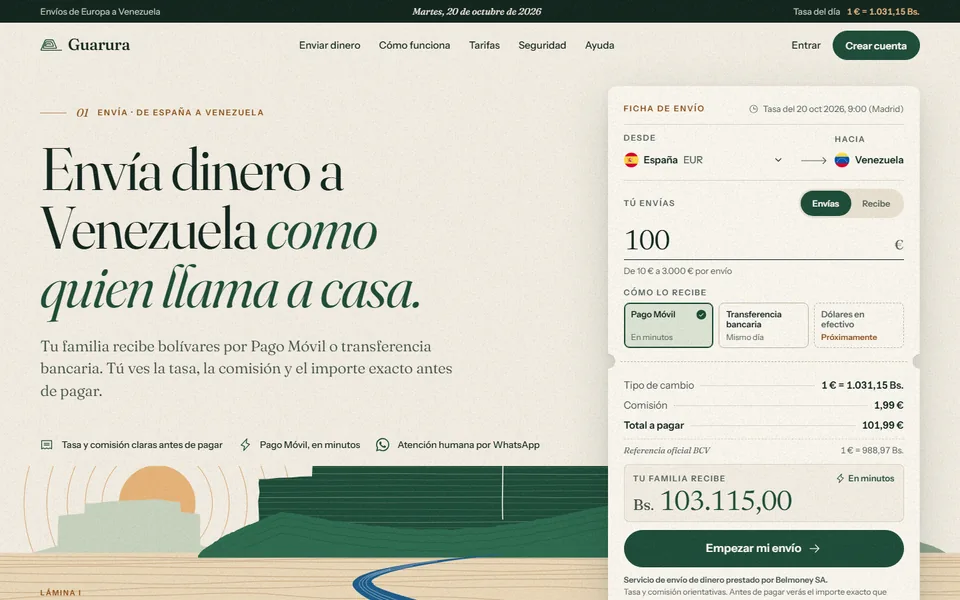This screenshot has height=600, width=960.
Task: Open Cómo funciona menu item
Action: pyautogui.click(x=414, y=45)
